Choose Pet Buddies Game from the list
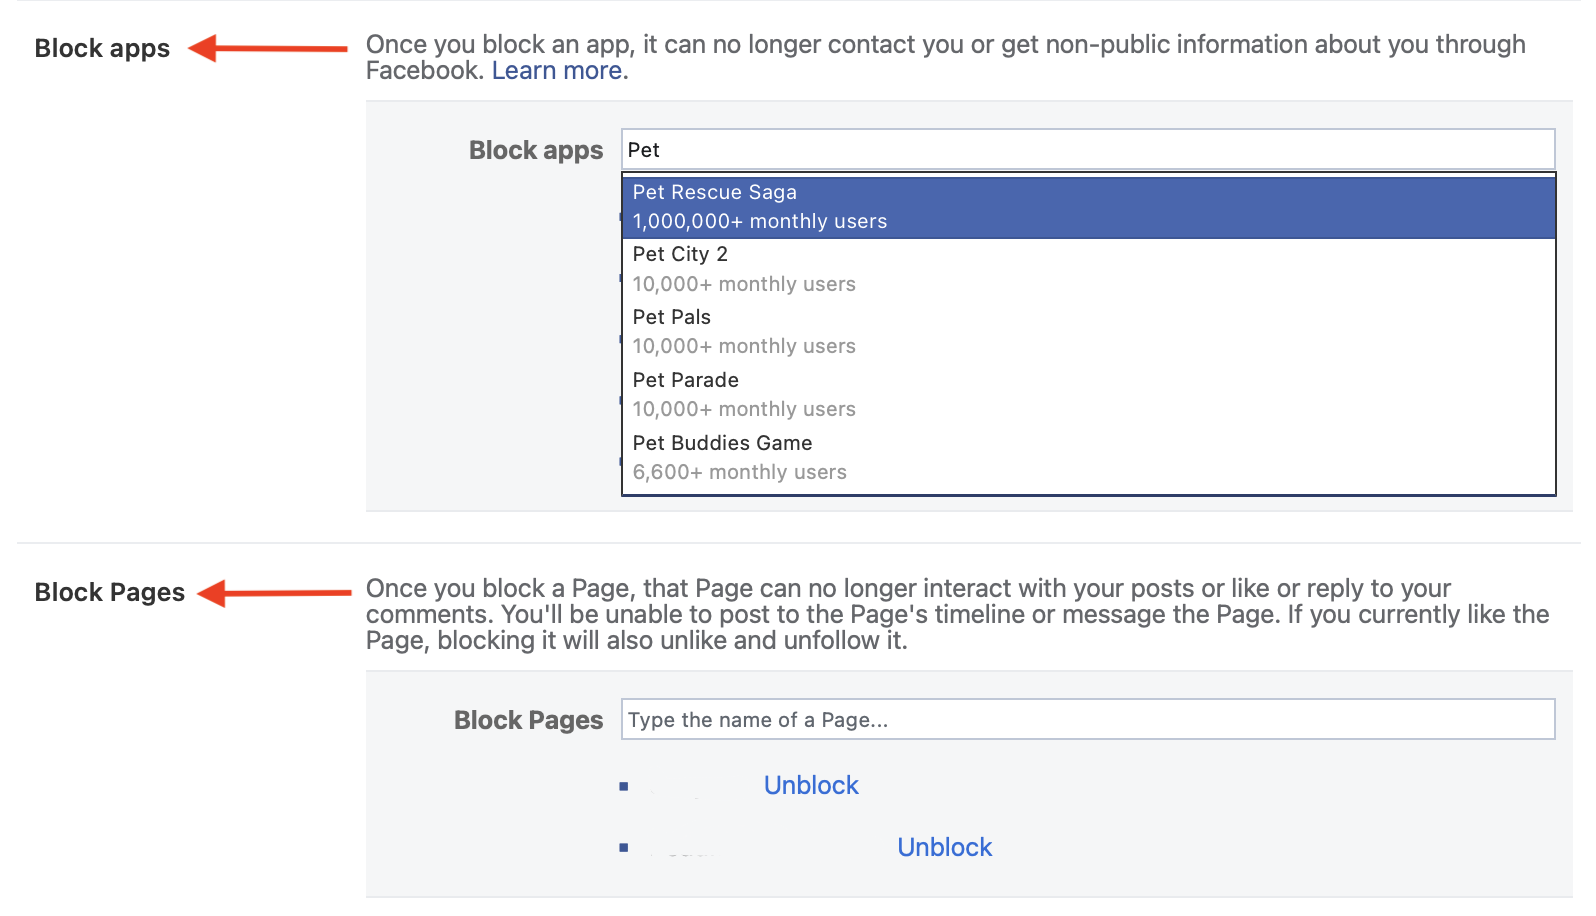The width and height of the screenshot is (1596, 916). coord(1089,458)
